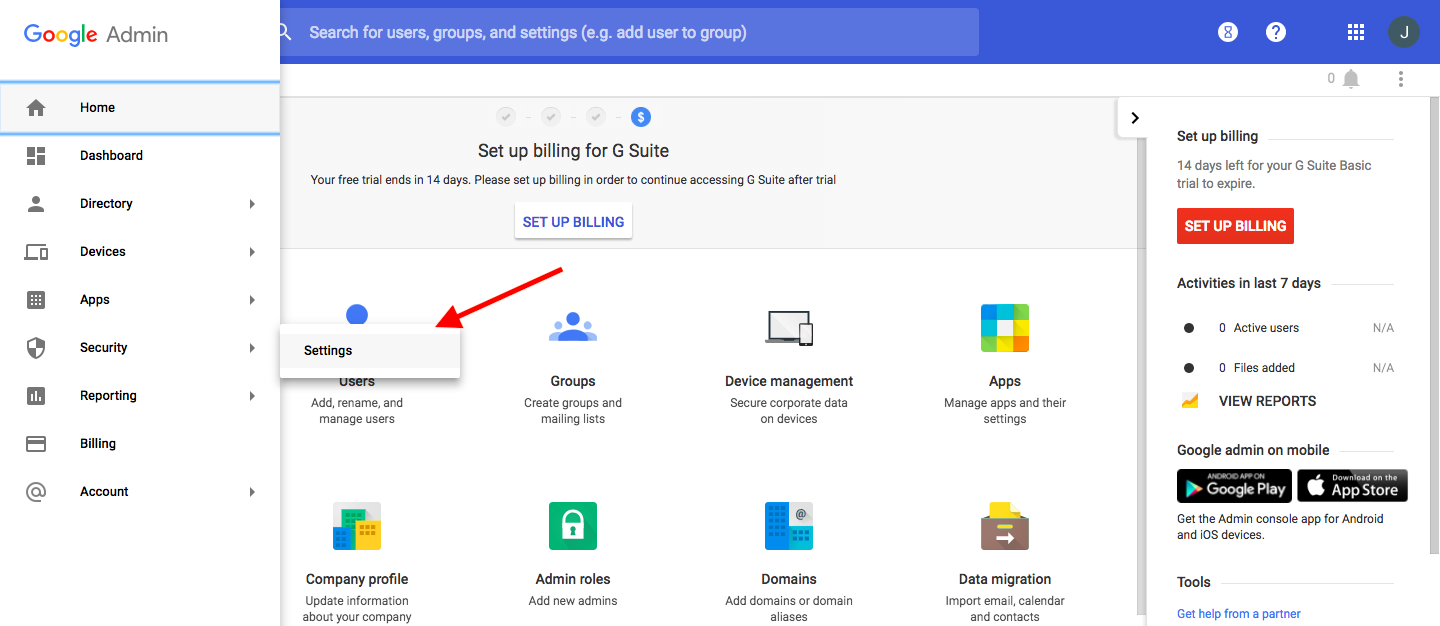Image resolution: width=1440 pixels, height=626 pixels.
Task: Click the Company profile card title
Action: 357,579
